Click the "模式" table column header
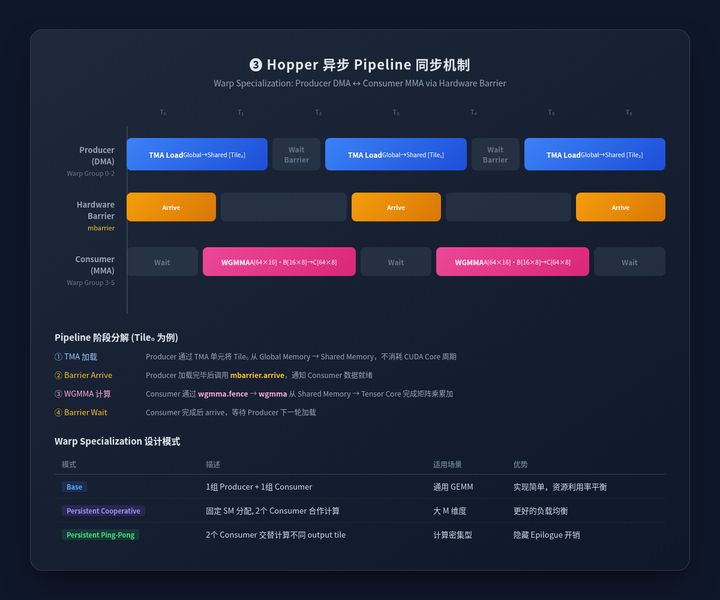720x600 pixels. 69,465
